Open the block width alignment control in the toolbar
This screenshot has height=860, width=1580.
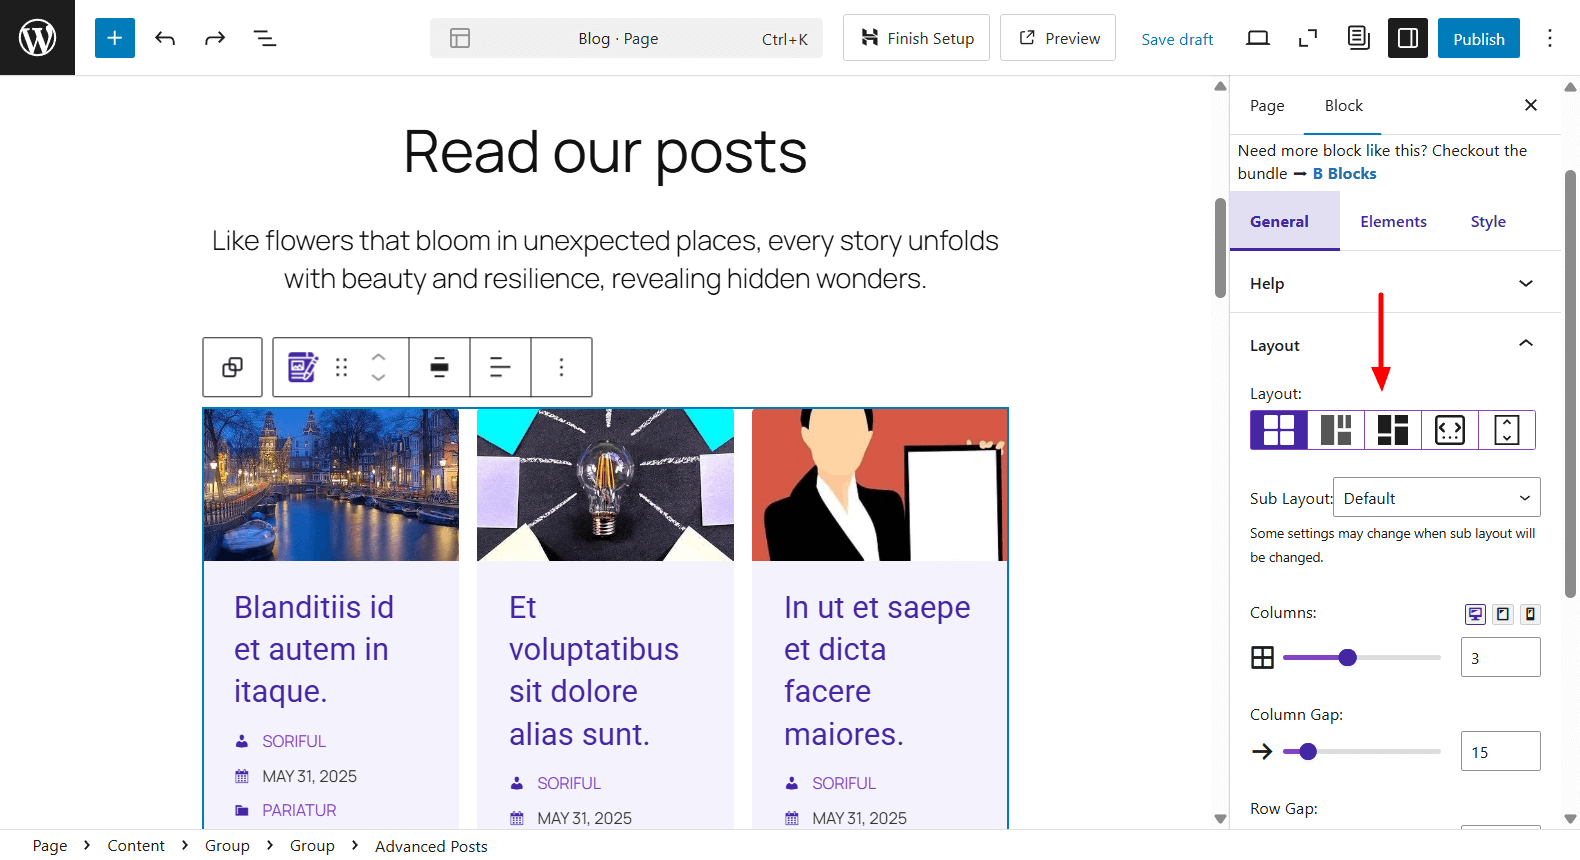pos(439,367)
